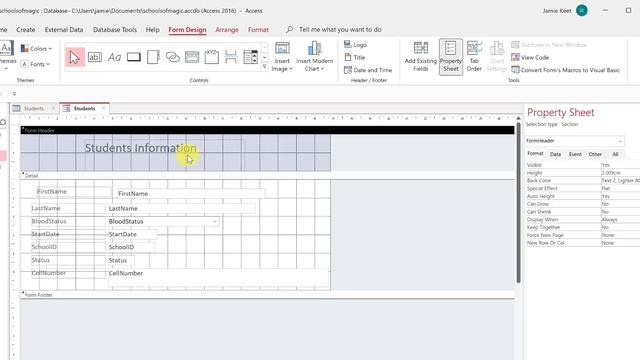Click the Back Color property value
This screenshot has width=640, height=360.
click(620, 180)
